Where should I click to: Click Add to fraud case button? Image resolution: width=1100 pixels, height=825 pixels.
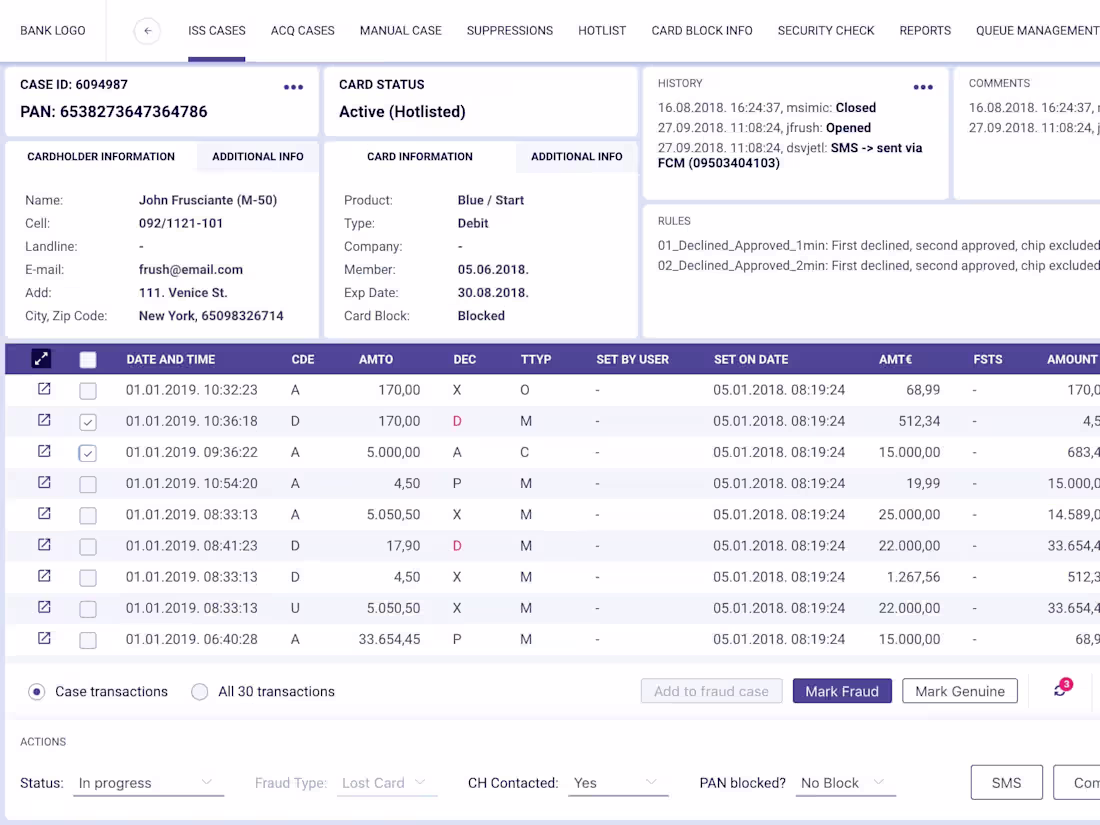[x=711, y=691]
